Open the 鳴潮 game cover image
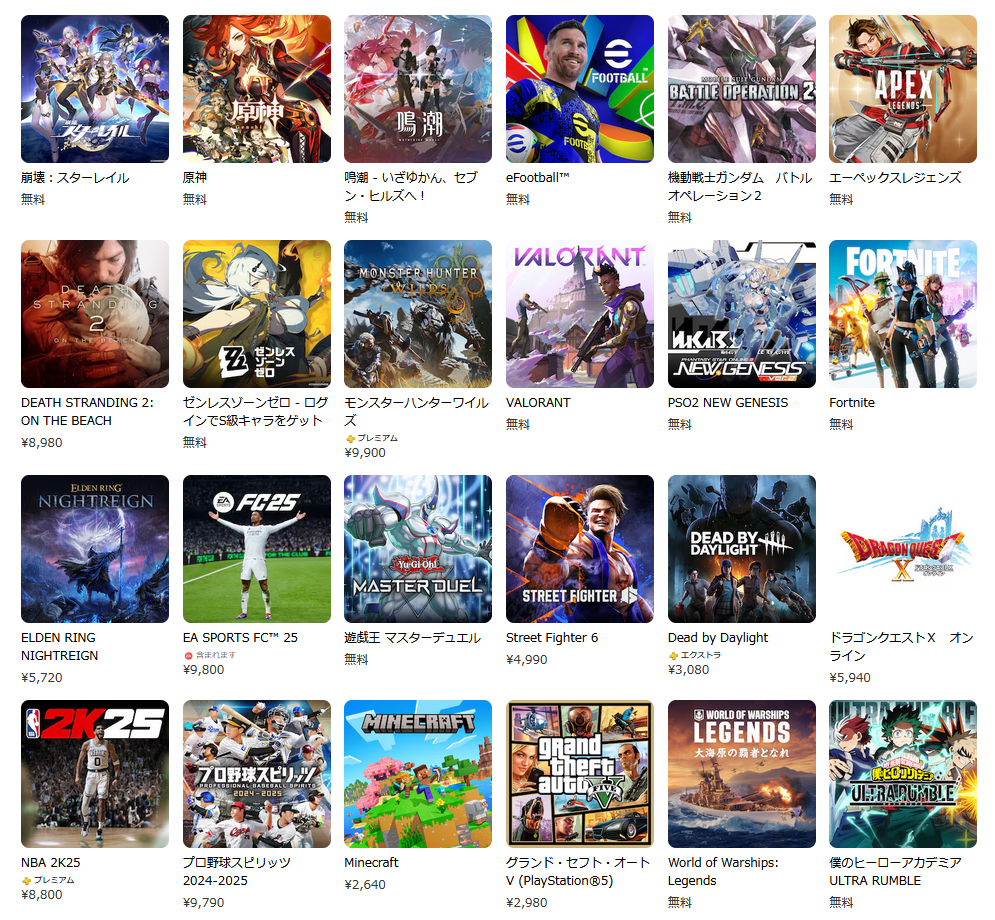 pyautogui.click(x=418, y=89)
